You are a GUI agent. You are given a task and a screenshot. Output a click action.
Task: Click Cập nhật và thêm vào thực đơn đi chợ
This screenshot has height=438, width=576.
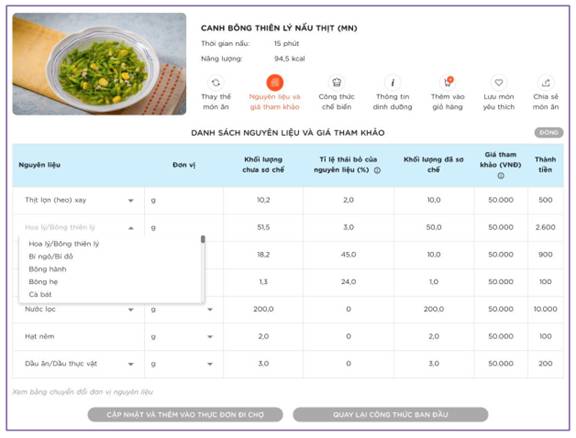click(x=185, y=414)
